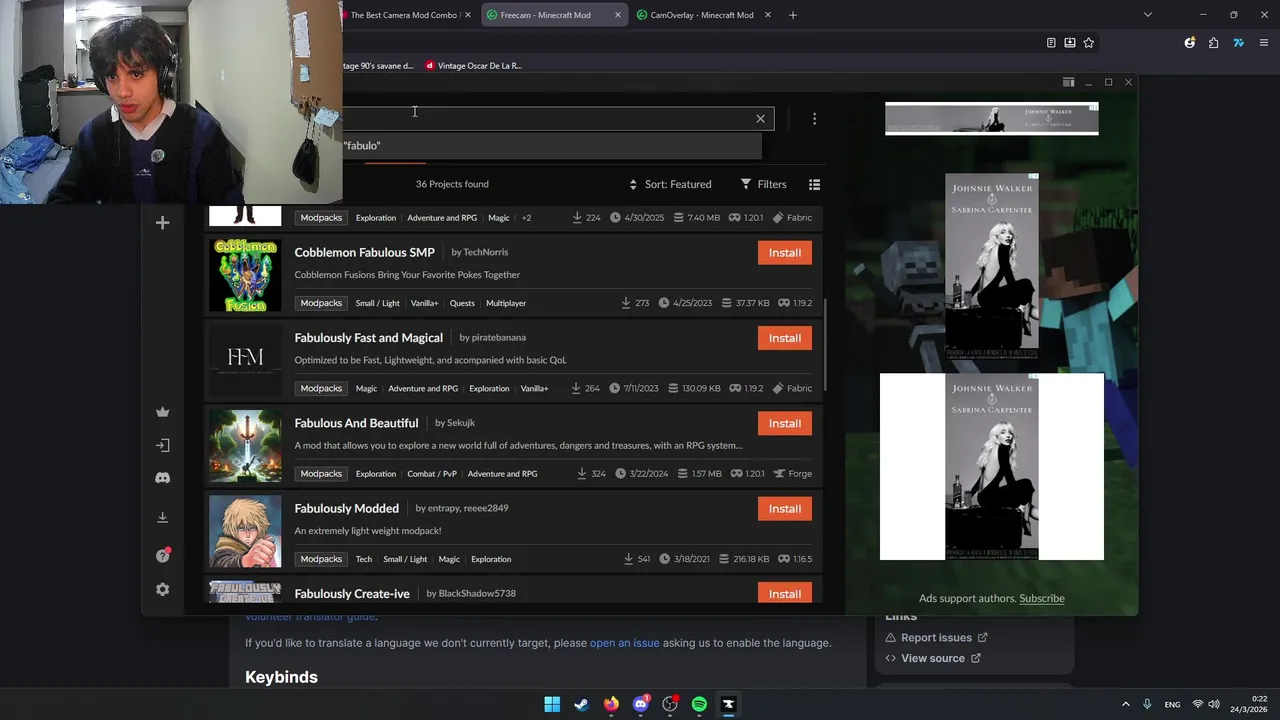
Task: Install Fabulously Modded modpack
Action: [784, 509]
